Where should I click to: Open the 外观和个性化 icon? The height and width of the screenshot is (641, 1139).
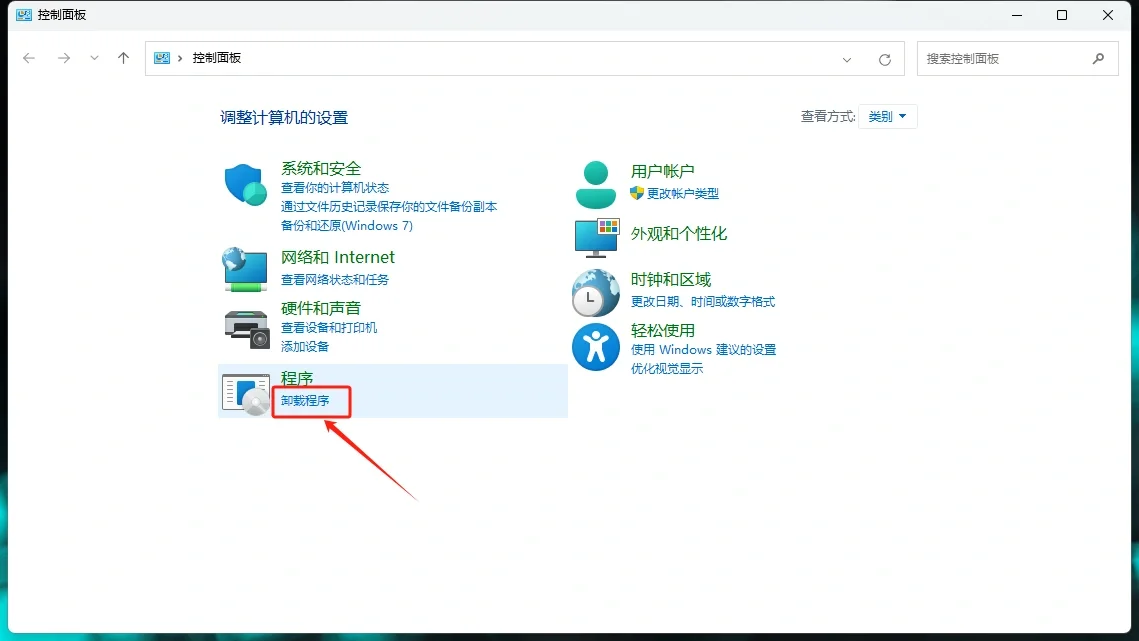pos(595,238)
